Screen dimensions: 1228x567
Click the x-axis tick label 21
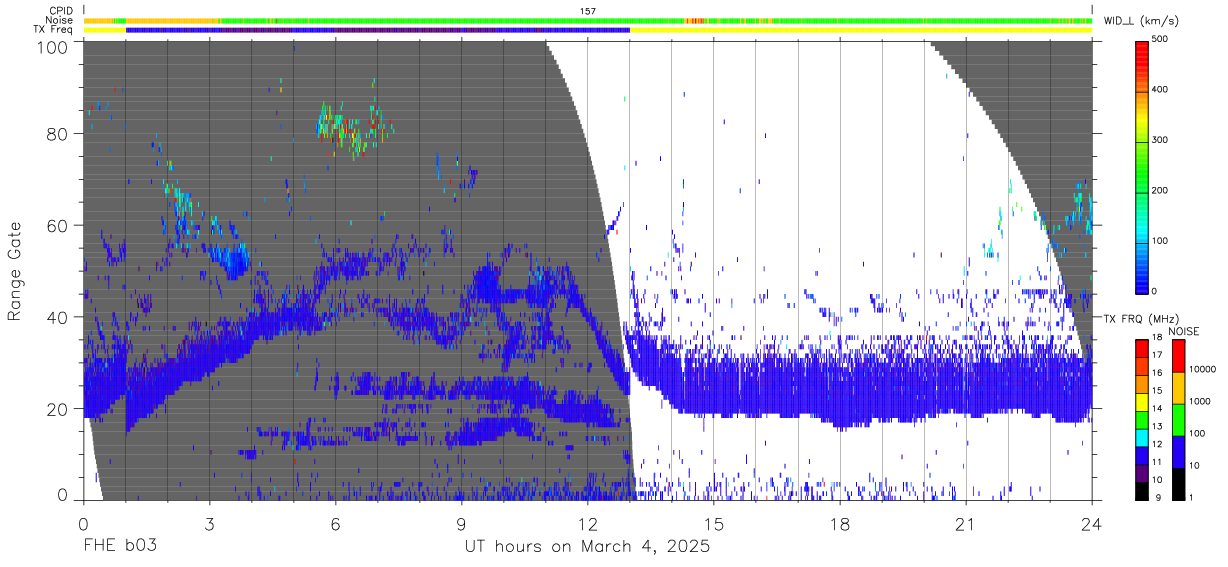(x=966, y=524)
